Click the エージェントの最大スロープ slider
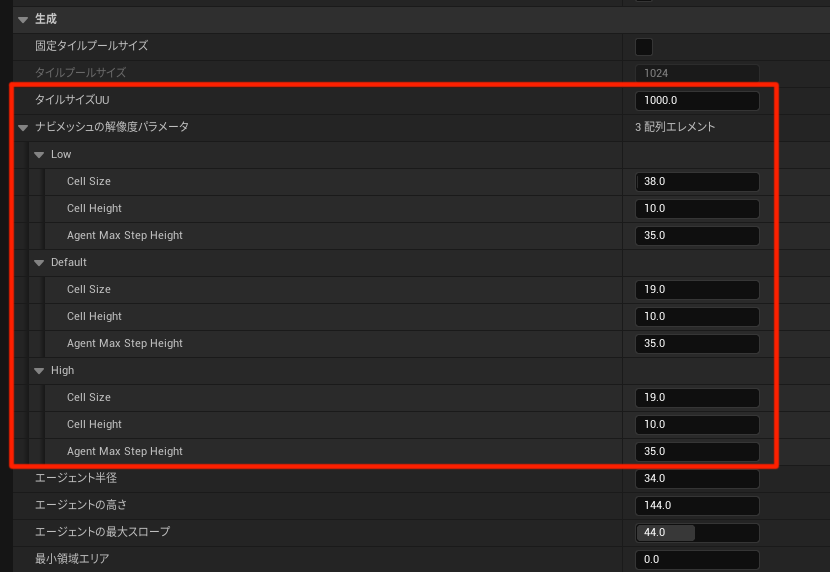The width and height of the screenshot is (830, 572). pos(696,532)
